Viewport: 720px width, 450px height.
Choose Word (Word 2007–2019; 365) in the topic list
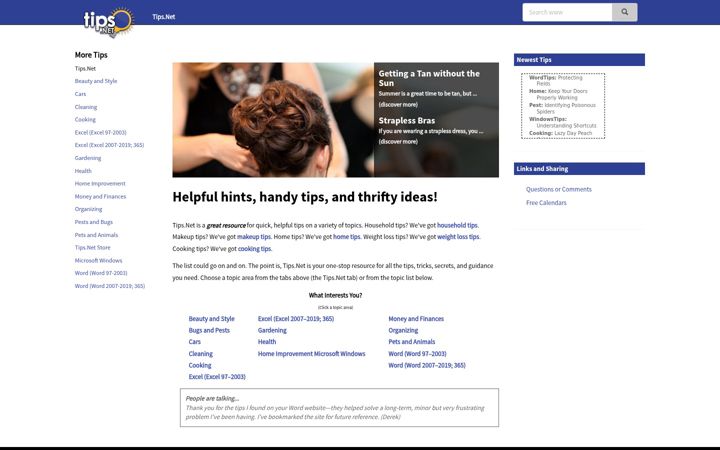(427, 366)
